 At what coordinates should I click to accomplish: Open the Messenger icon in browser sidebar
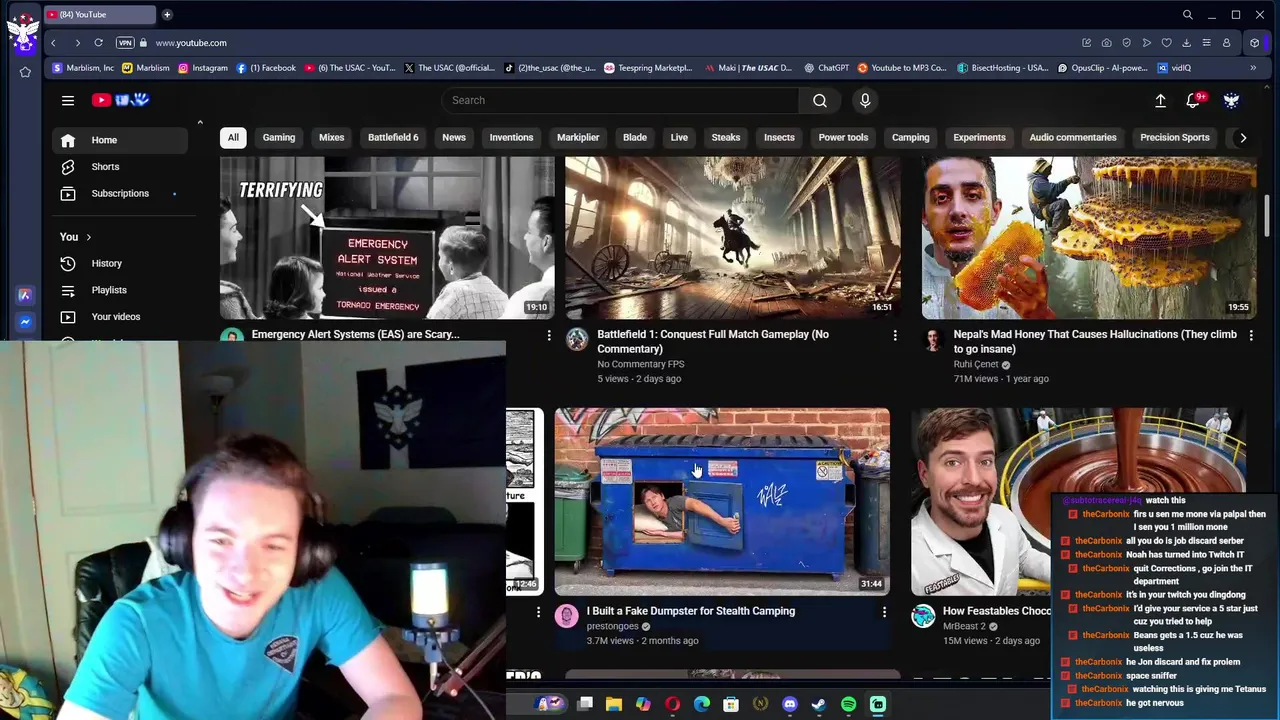[x=25, y=322]
